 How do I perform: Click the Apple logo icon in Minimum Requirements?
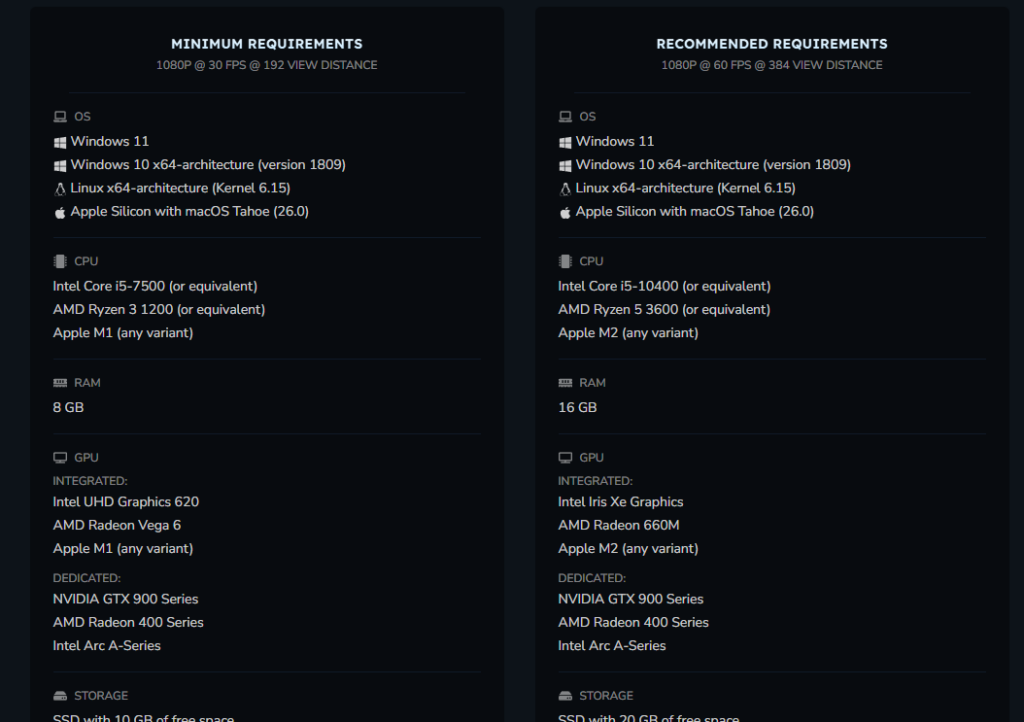pos(60,212)
